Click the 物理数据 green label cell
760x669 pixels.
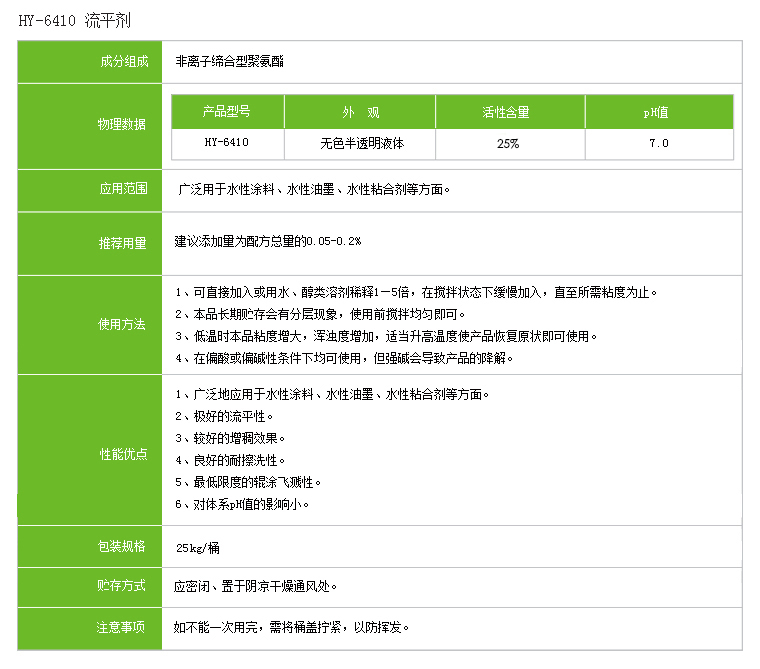tap(122, 125)
